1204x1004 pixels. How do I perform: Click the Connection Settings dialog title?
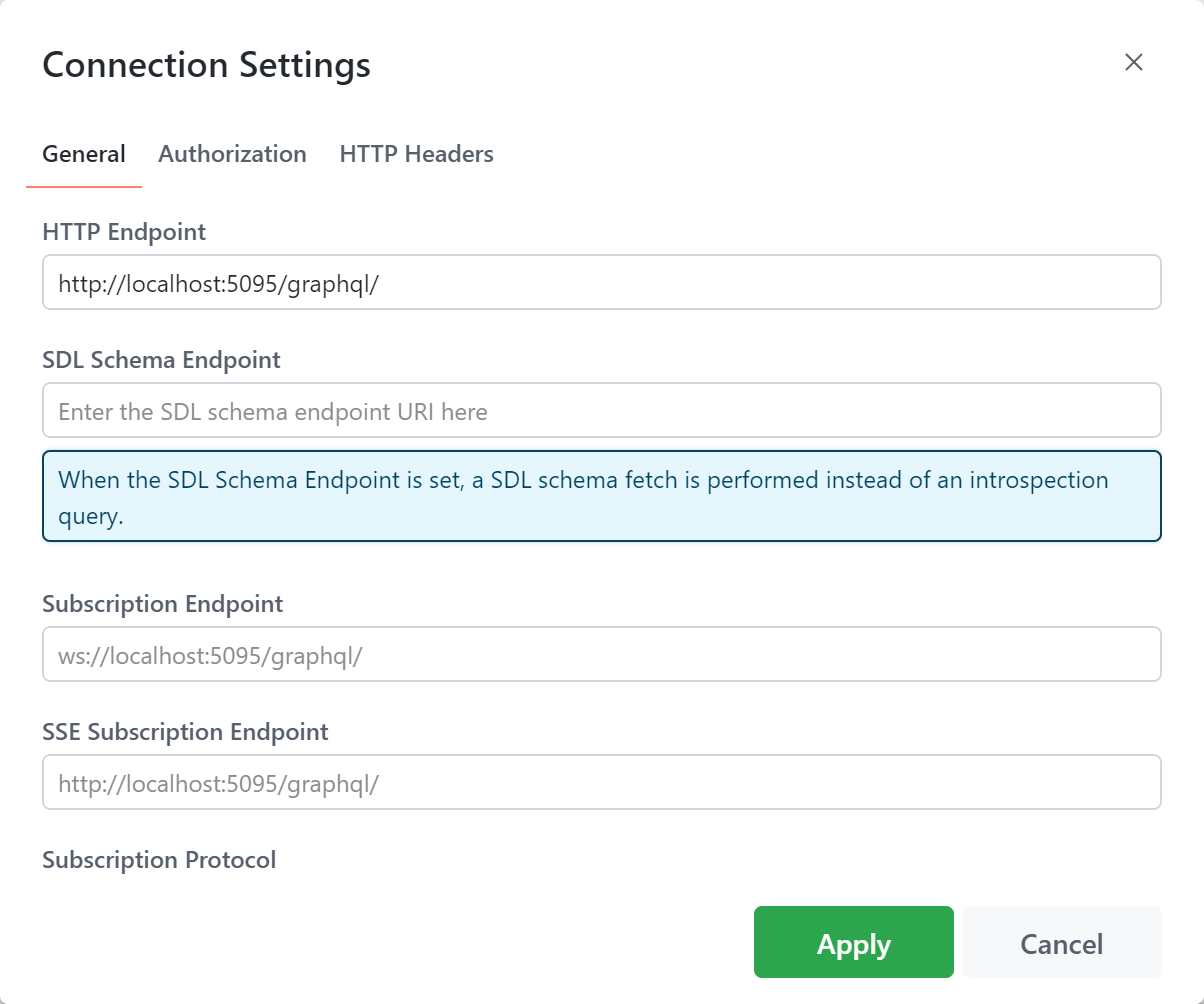tap(206, 65)
